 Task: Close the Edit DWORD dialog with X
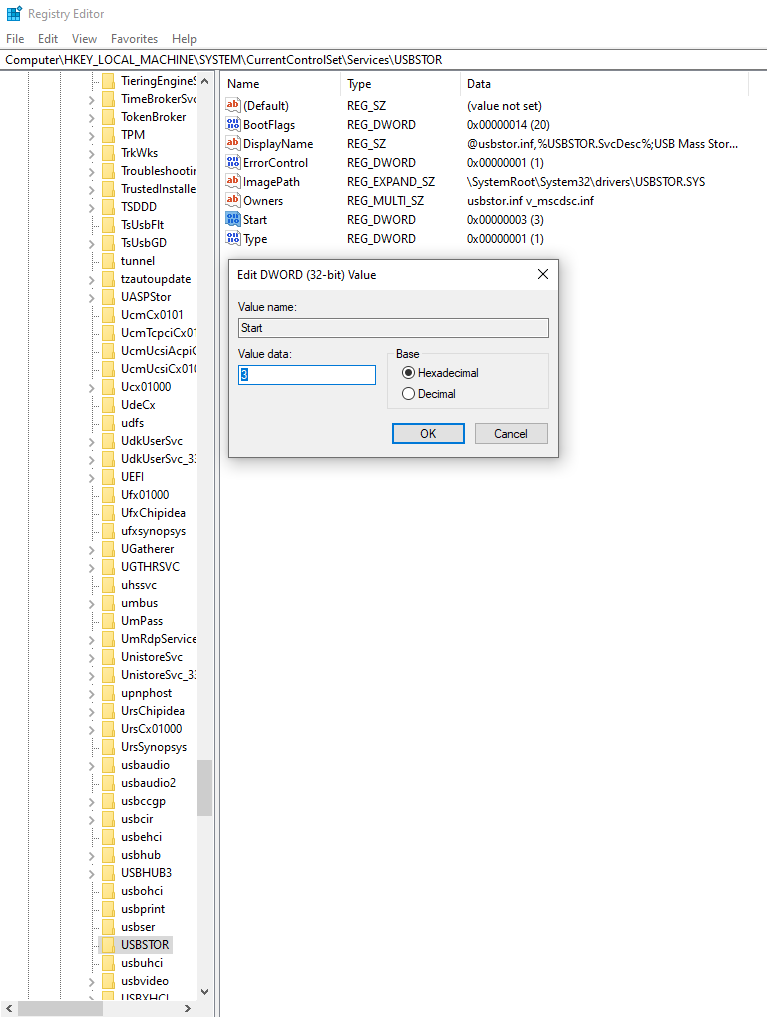pos(543,274)
